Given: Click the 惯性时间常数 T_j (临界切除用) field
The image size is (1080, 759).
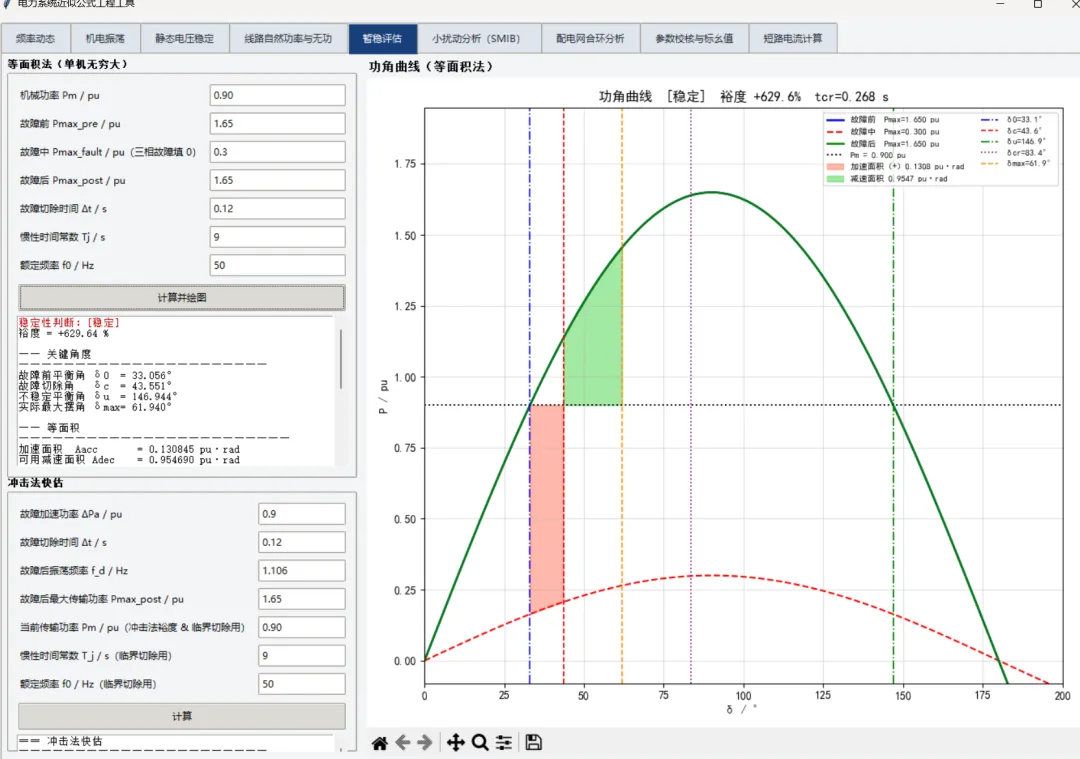Looking at the screenshot, I should click(302, 656).
